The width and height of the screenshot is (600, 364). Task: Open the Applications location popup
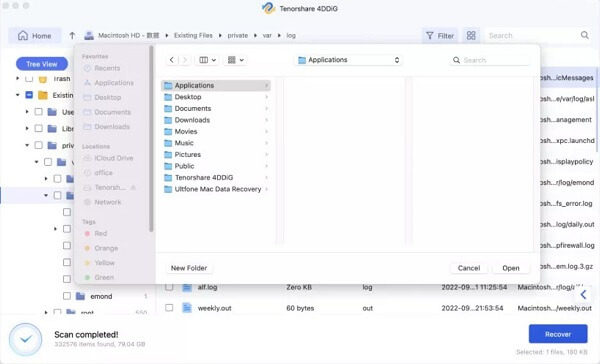[348, 60]
